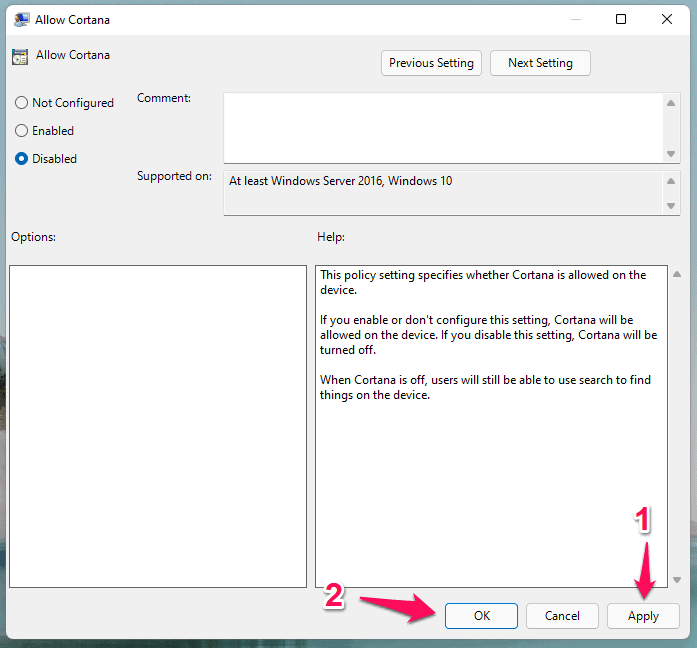697x648 pixels.
Task: Click inside the Comment text box
Action: pyautogui.click(x=443, y=128)
